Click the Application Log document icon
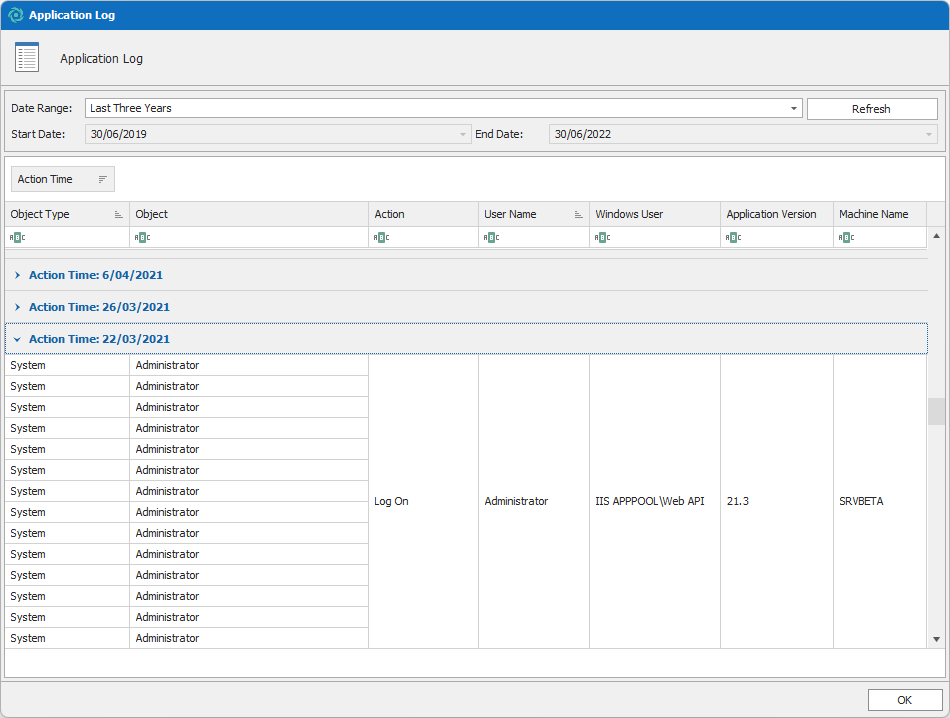The width and height of the screenshot is (950, 718). [27, 58]
